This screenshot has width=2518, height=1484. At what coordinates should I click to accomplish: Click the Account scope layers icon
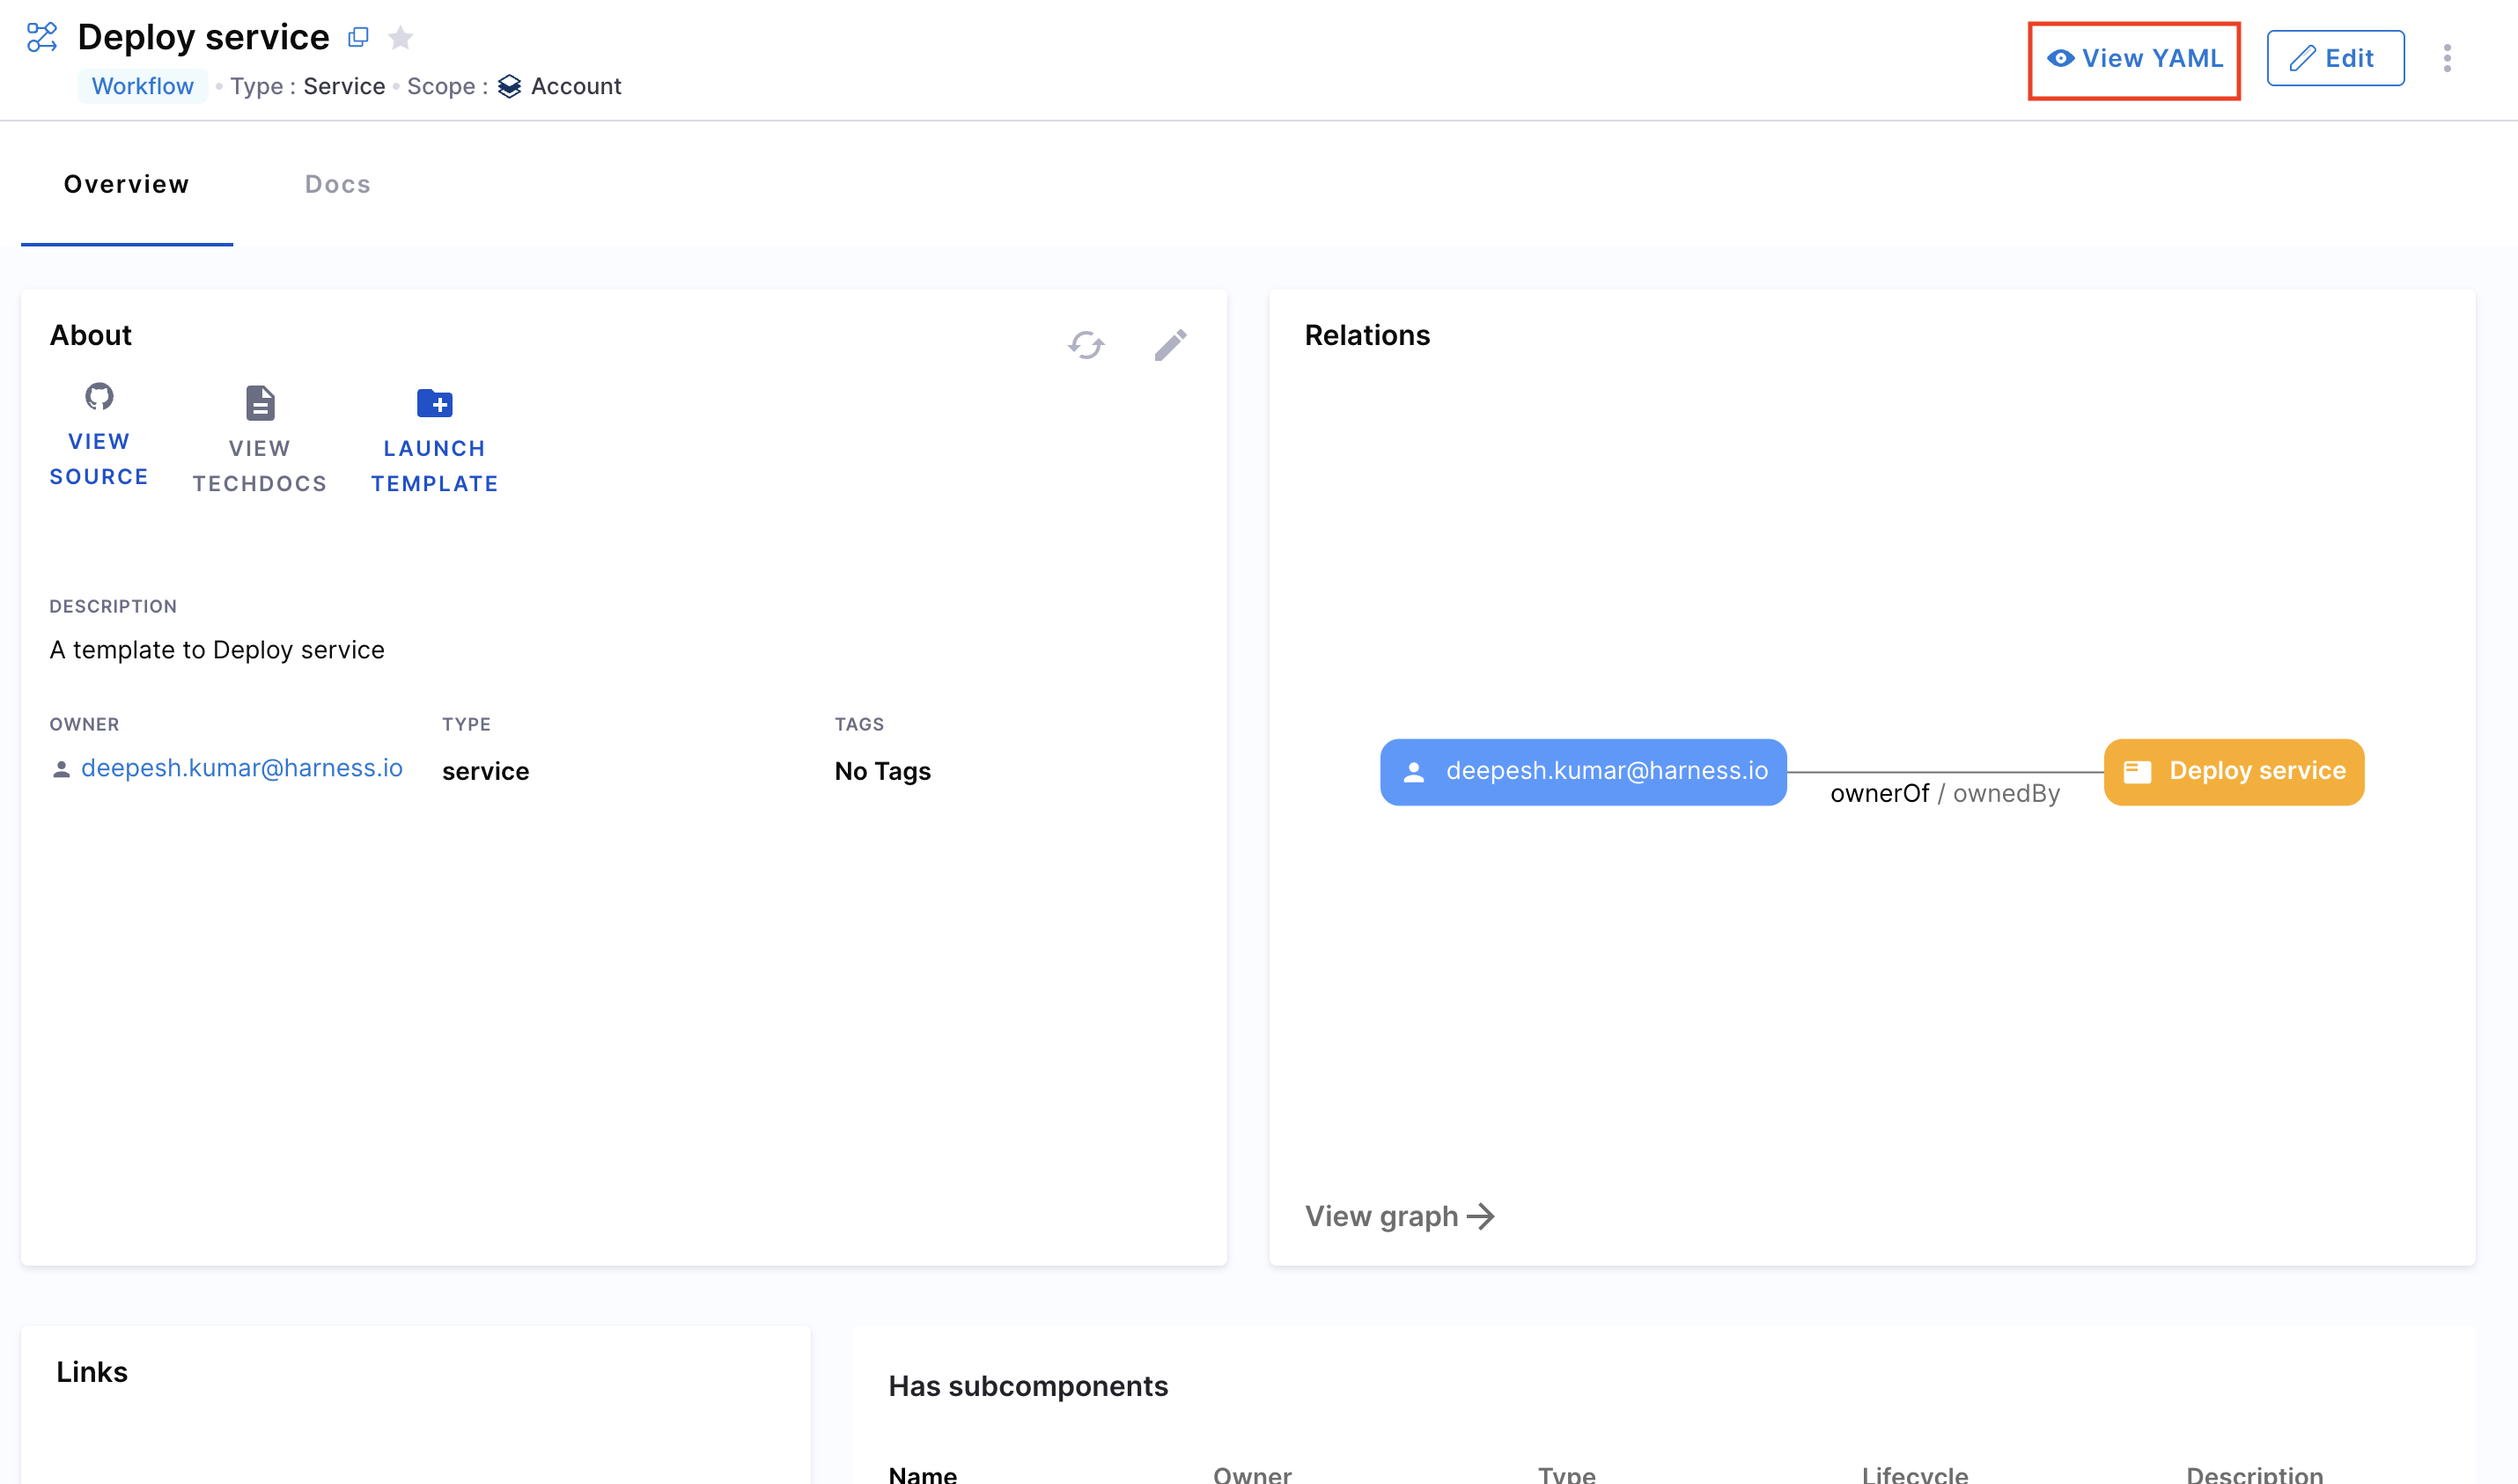click(x=509, y=86)
